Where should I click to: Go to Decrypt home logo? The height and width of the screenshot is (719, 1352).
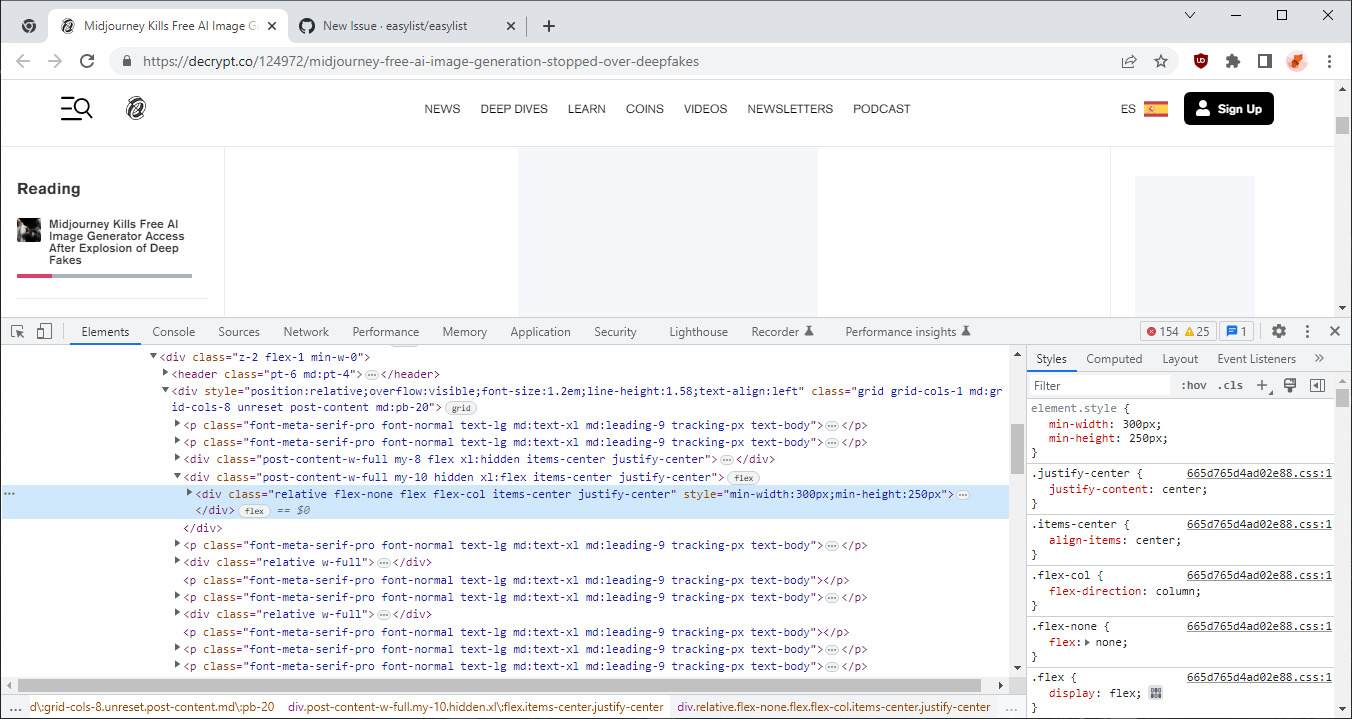point(136,108)
